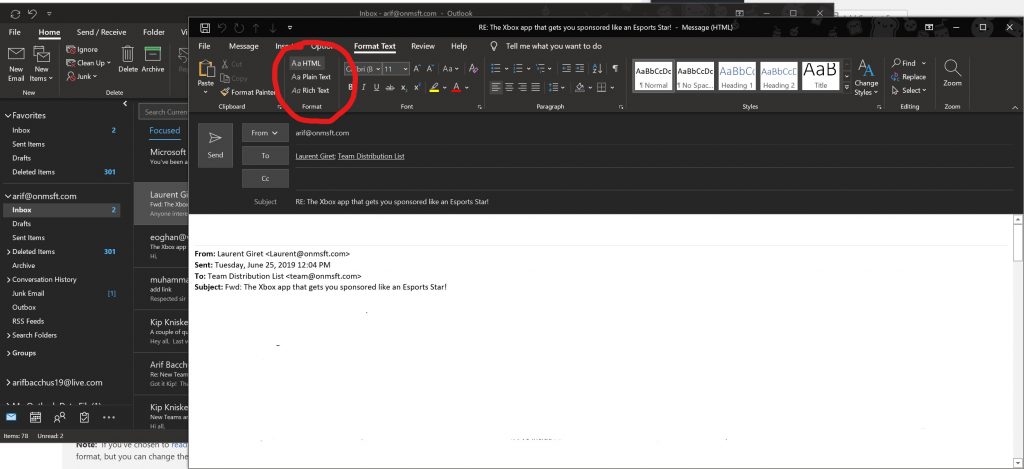Image resolution: width=1024 pixels, height=469 pixels.
Task: Apply strikethrough formatting
Action: pos(390,88)
